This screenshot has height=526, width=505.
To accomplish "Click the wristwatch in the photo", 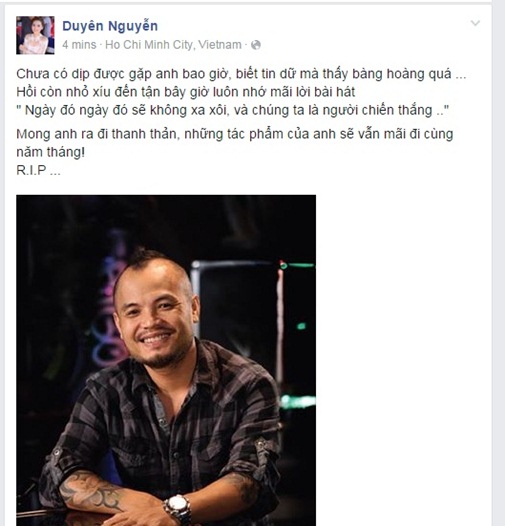I will [178, 507].
